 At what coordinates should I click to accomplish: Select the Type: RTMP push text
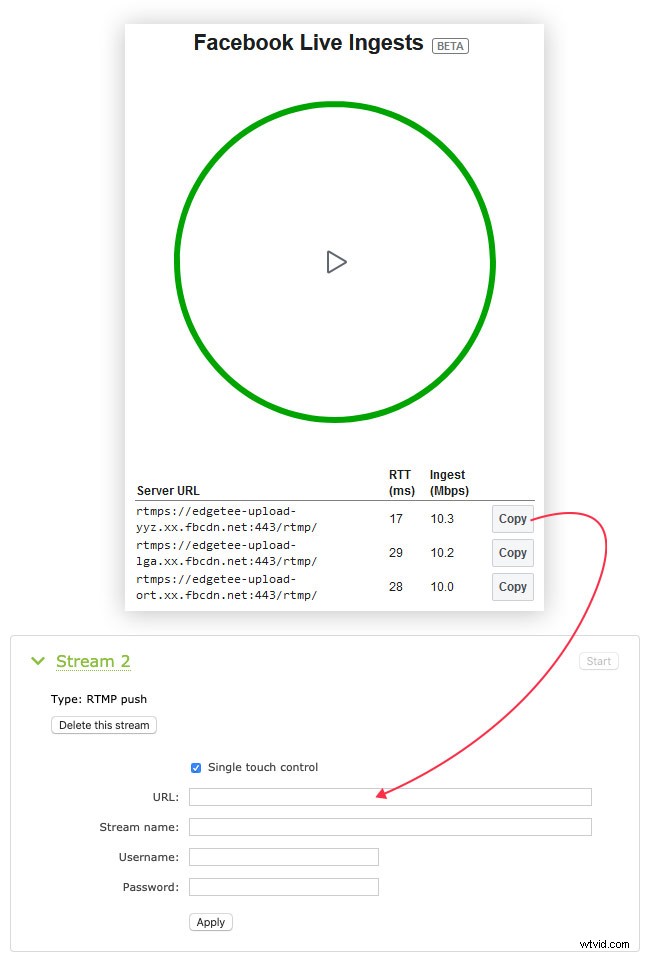click(x=99, y=699)
